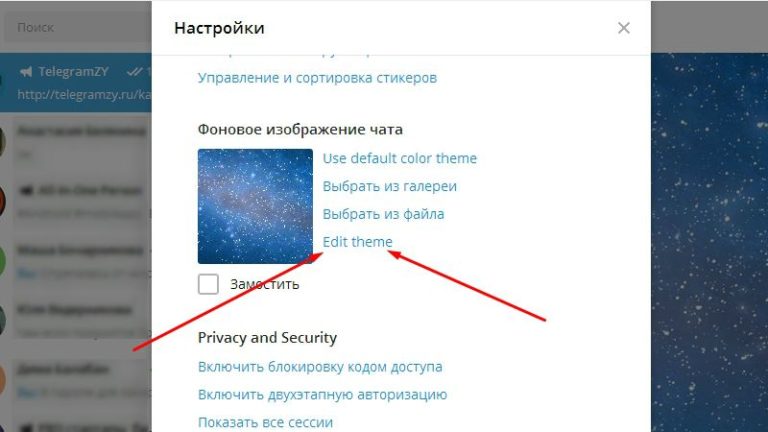768x432 pixels.
Task: Click the starry chat background preview thumbnail
Action: click(255, 206)
